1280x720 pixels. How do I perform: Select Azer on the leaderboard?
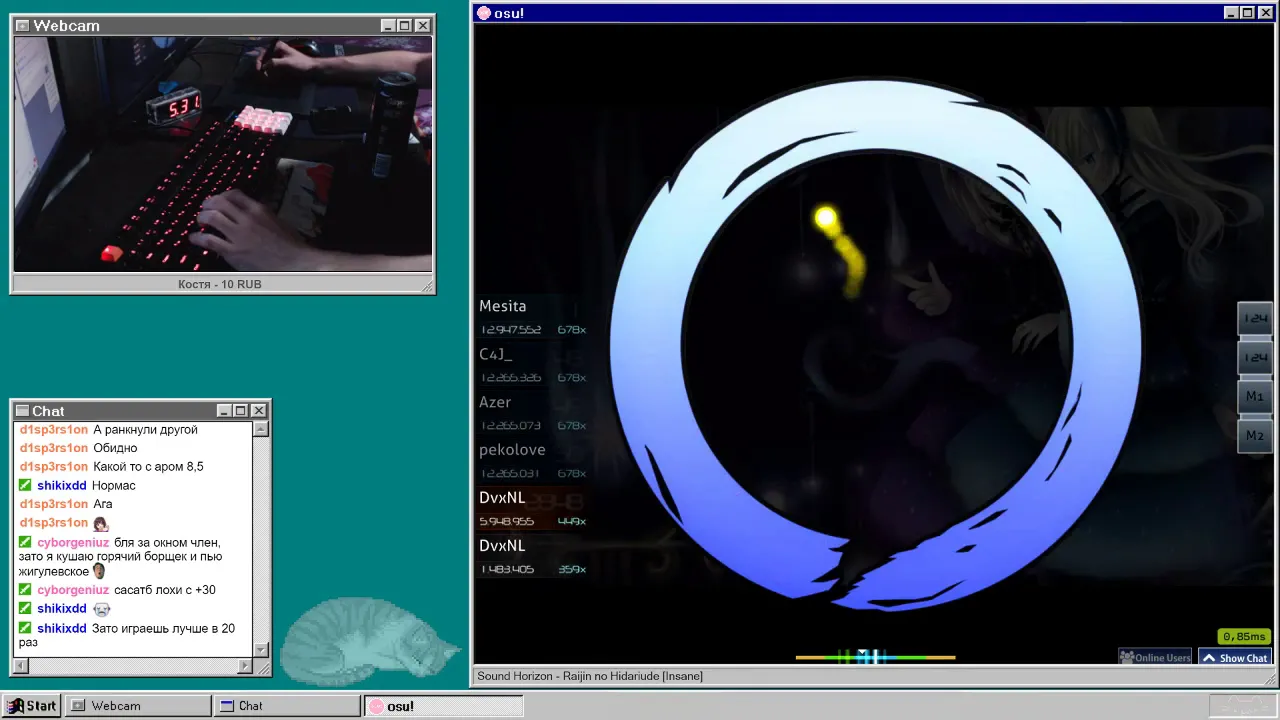[533, 413]
